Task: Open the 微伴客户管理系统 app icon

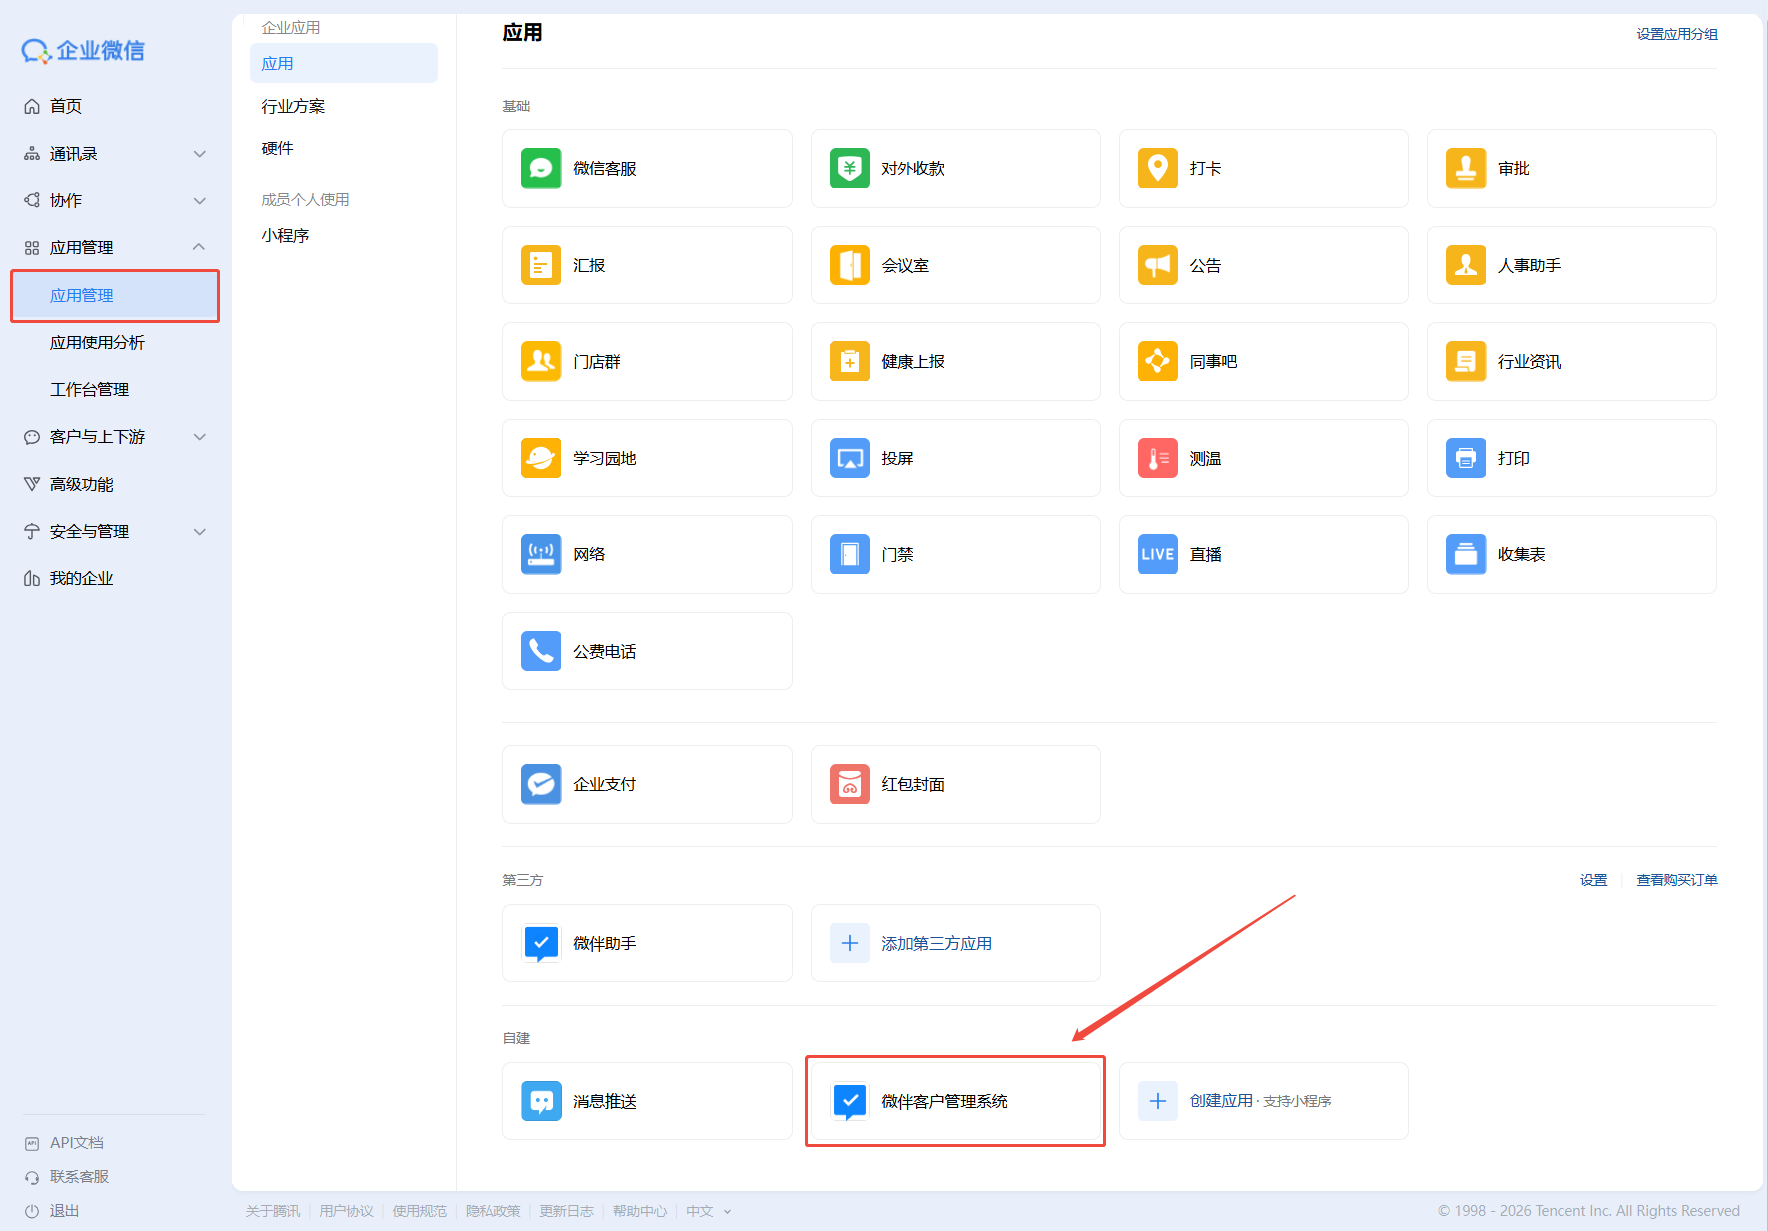Action: coord(849,1101)
